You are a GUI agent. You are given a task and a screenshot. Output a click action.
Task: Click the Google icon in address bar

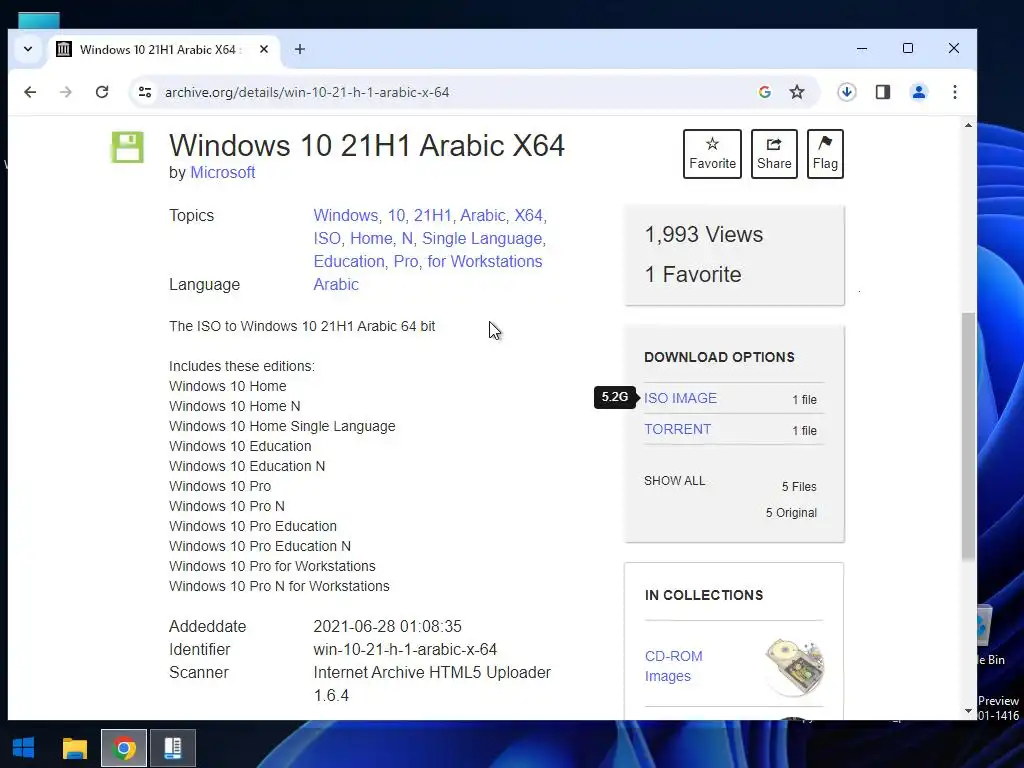765,92
